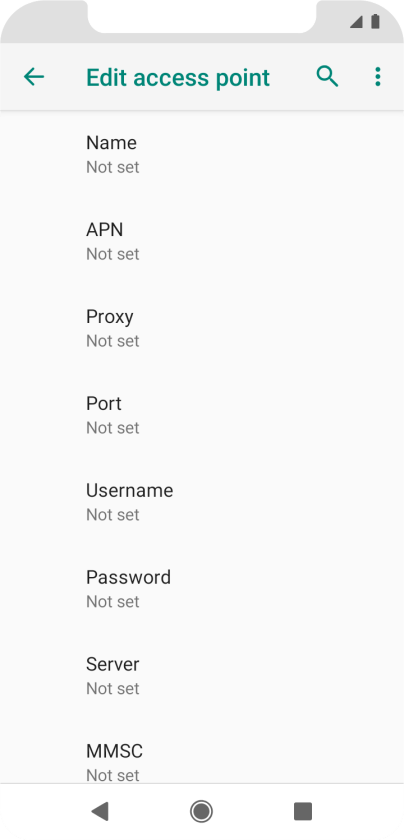The height and width of the screenshot is (840, 404).
Task: Tap the Home circle navigation button
Action: coord(201,811)
